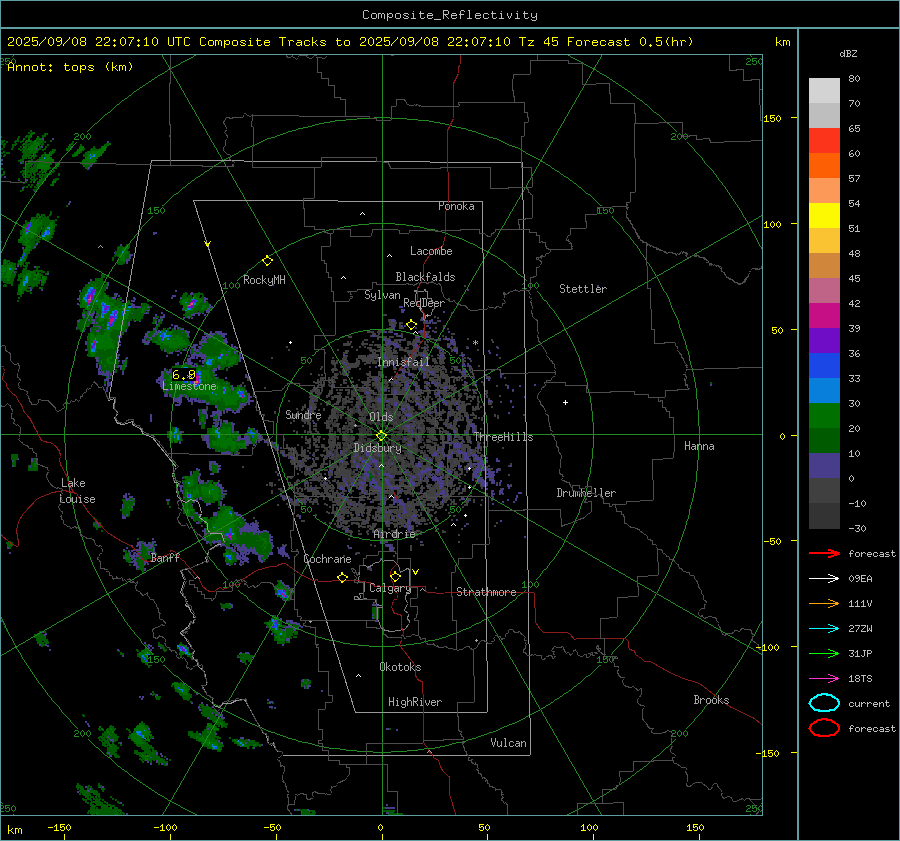Image resolution: width=900 pixels, height=841 pixels.
Task: Click the Innisfail town label
Action: pyautogui.click(x=404, y=362)
